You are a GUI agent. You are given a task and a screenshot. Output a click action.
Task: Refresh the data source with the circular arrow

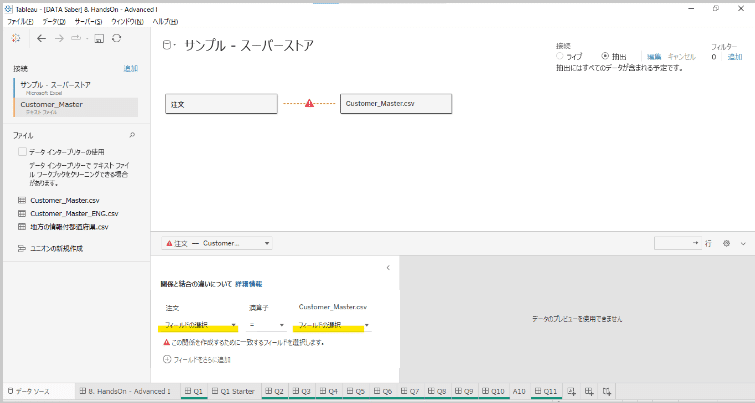[117, 39]
